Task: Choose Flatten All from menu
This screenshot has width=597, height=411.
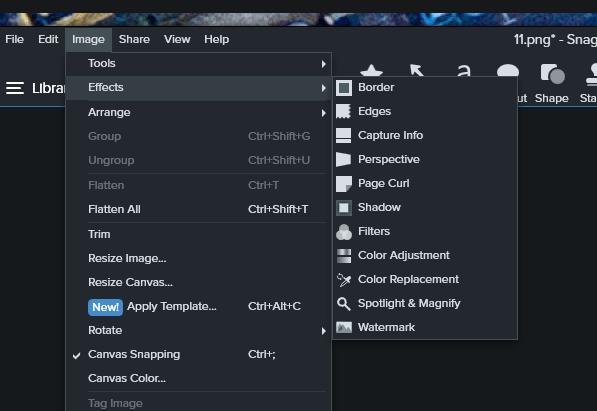Action: point(198,209)
